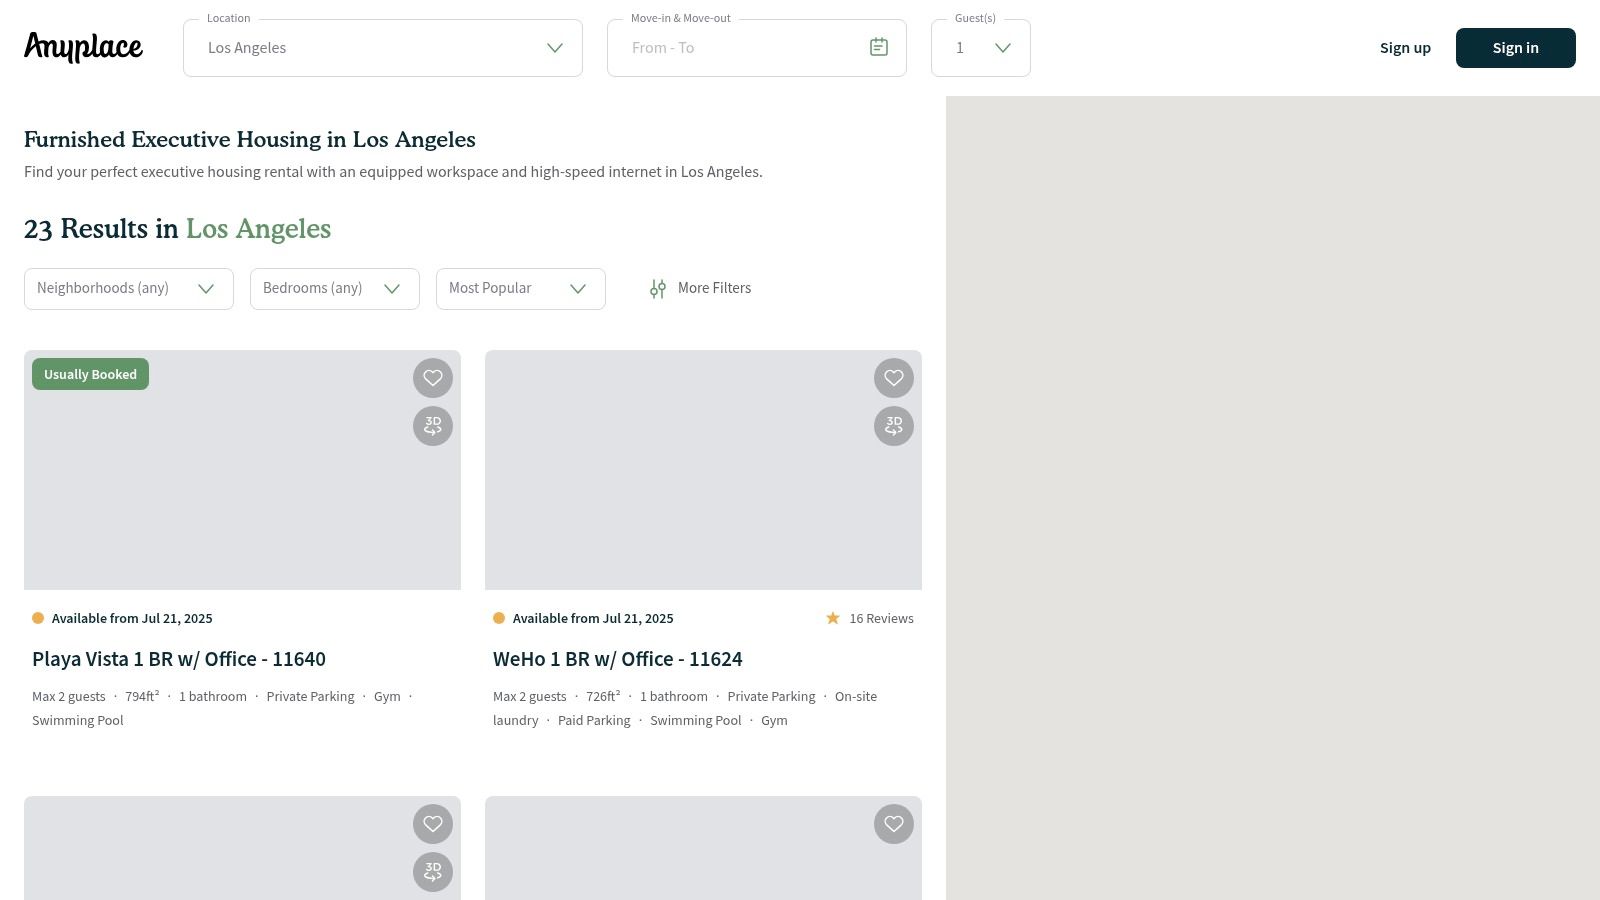Click 794ft² in Playa Vista details
Screen dimensions: 1600x900
tap(142, 696)
